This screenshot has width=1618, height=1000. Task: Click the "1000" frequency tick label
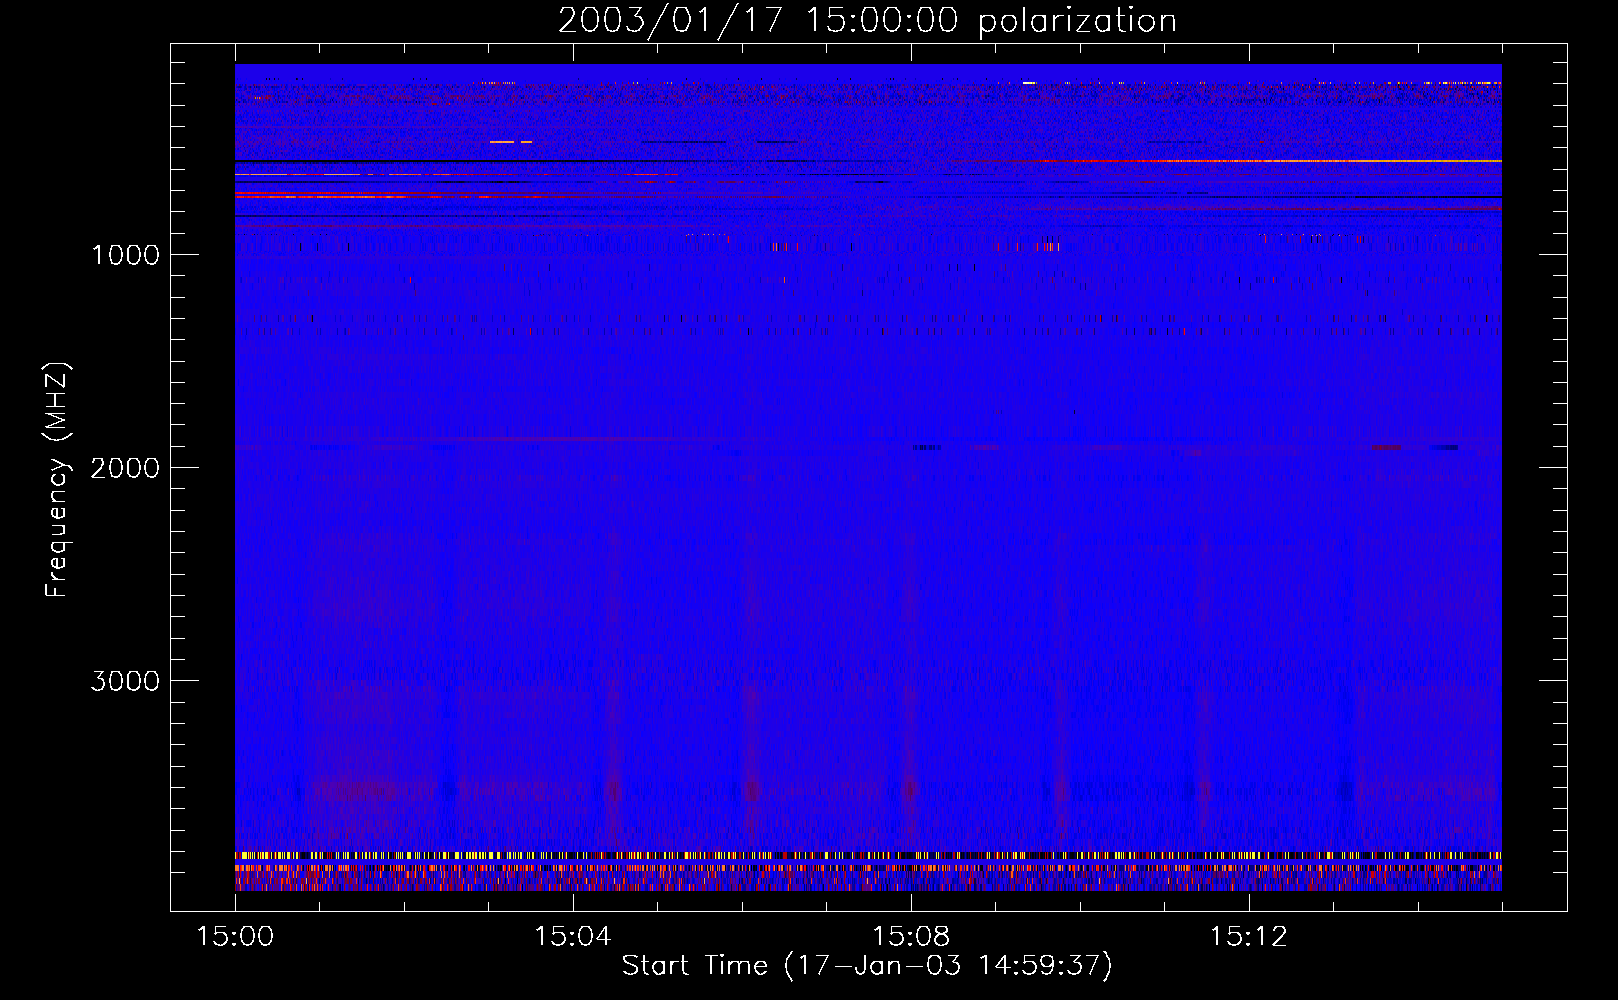pos(125,255)
